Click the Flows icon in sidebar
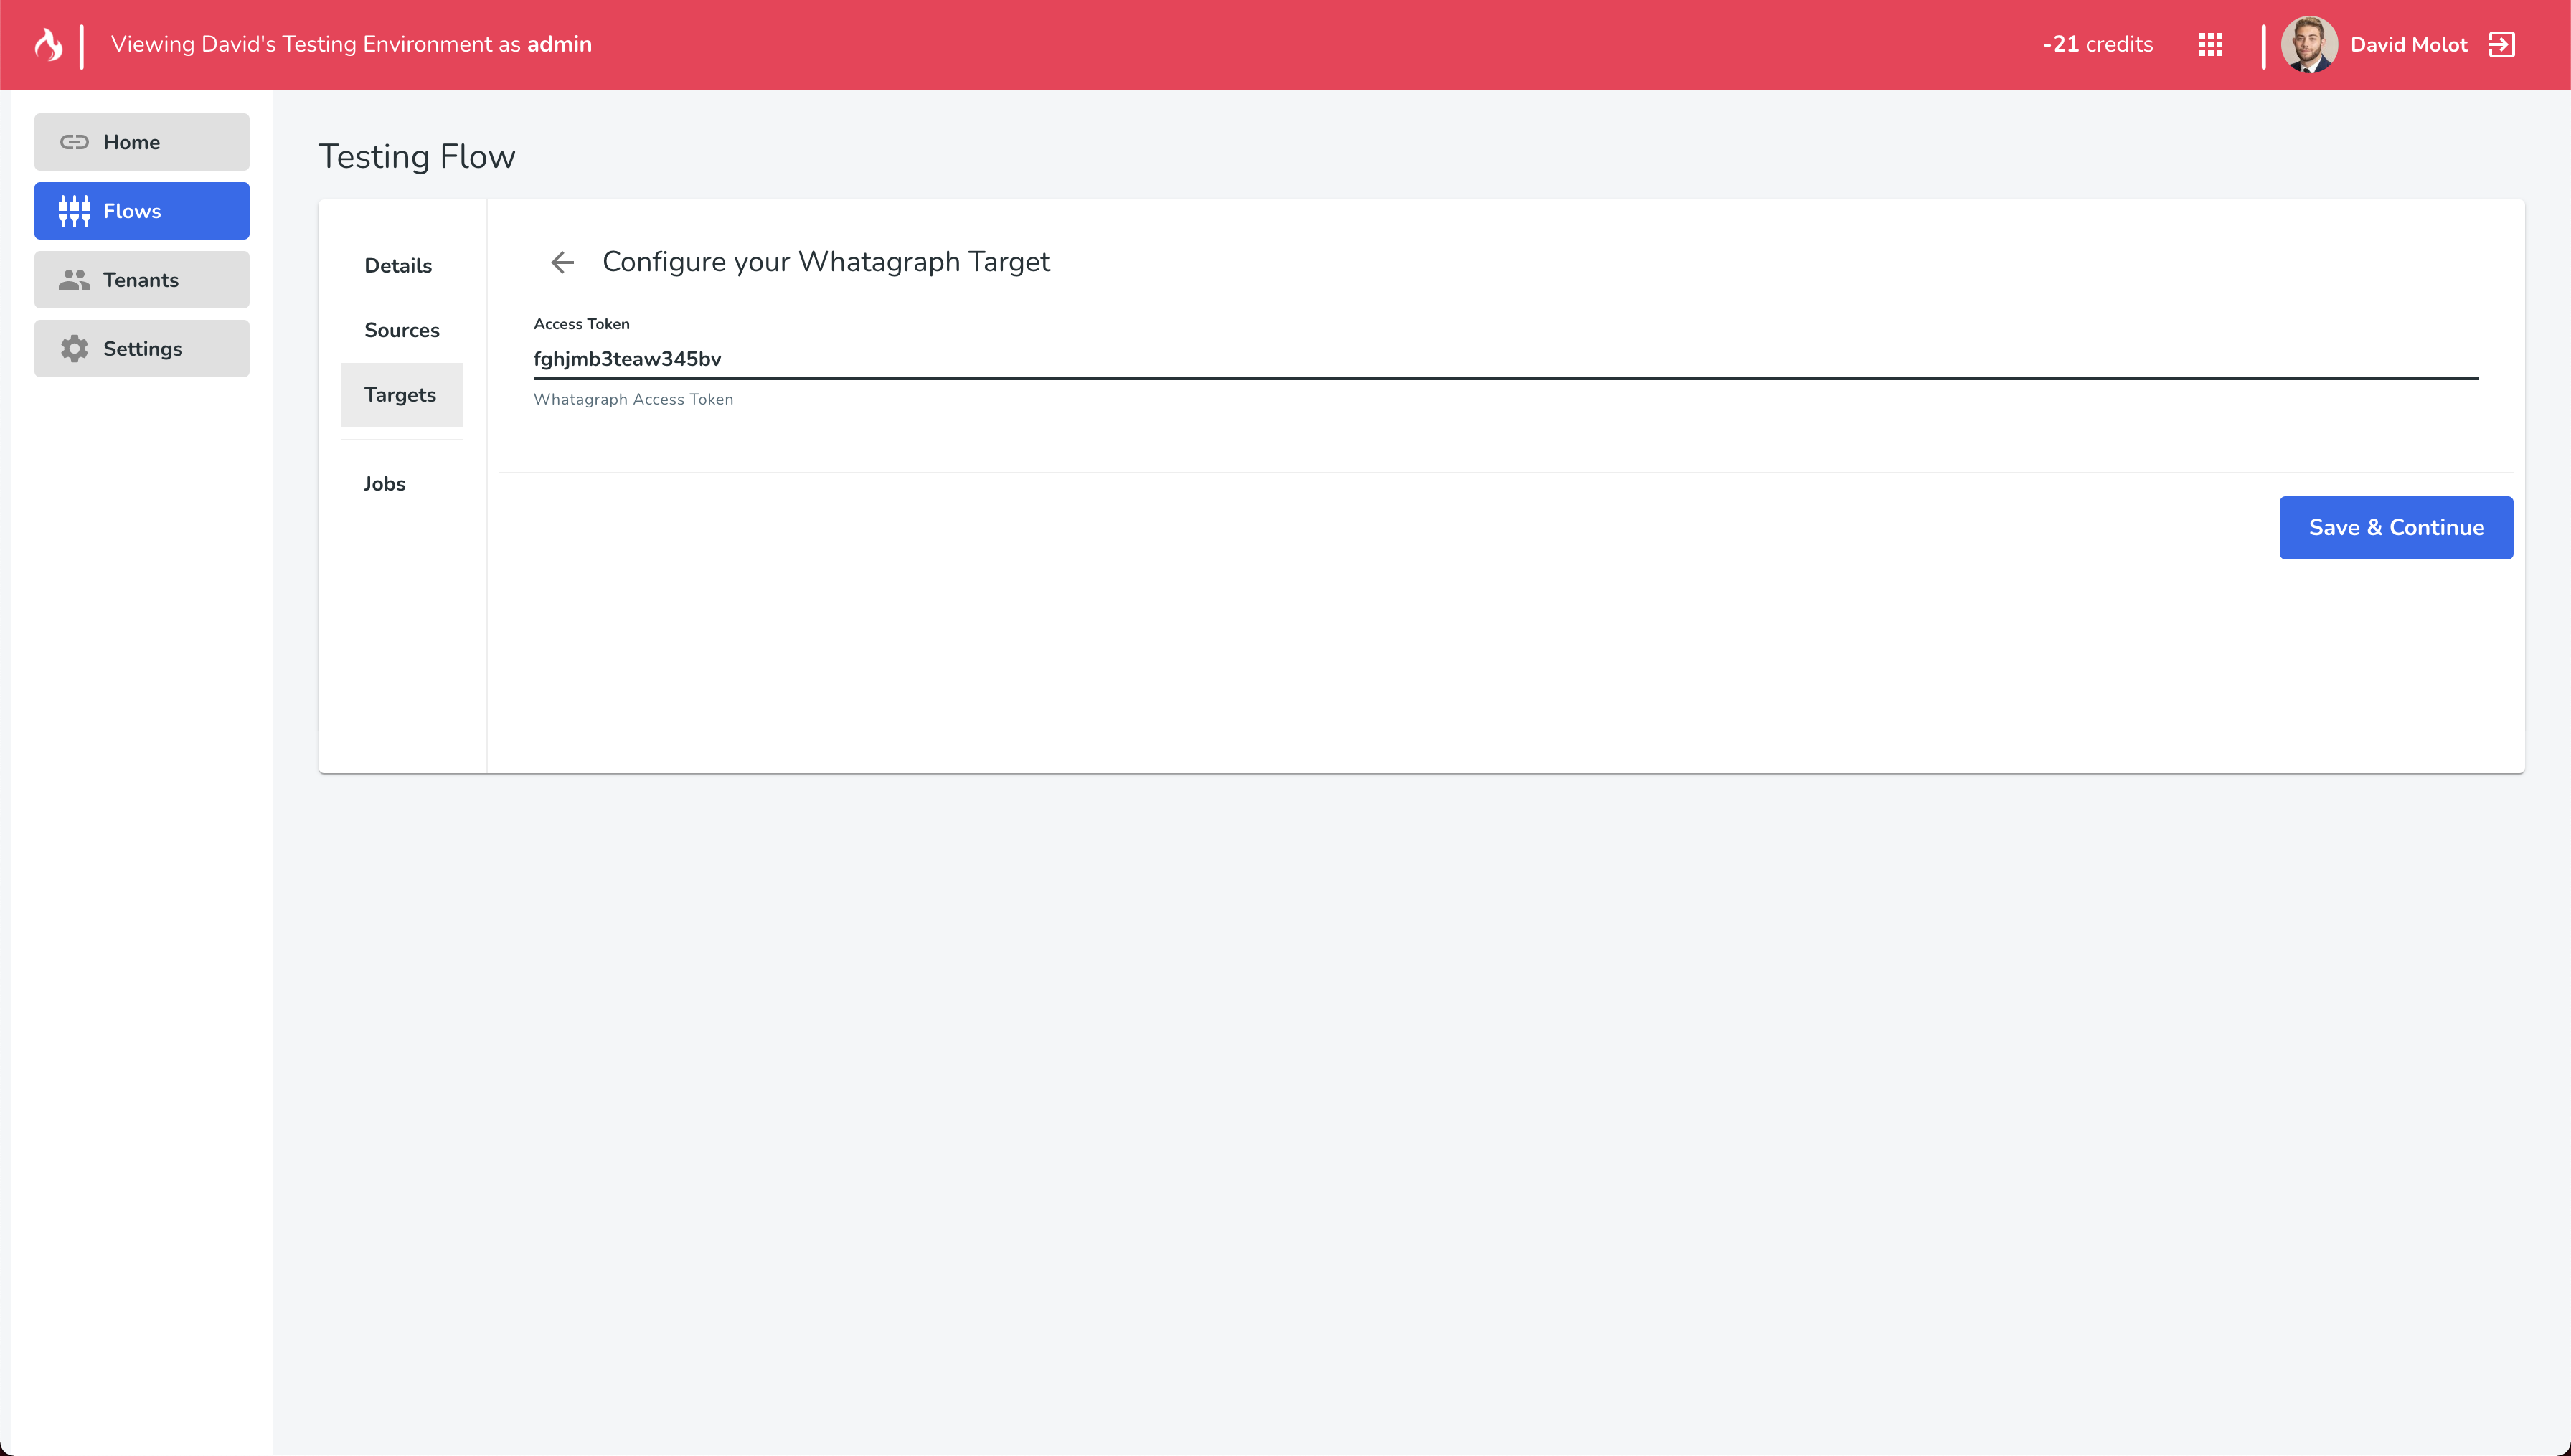 (x=74, y=211)
